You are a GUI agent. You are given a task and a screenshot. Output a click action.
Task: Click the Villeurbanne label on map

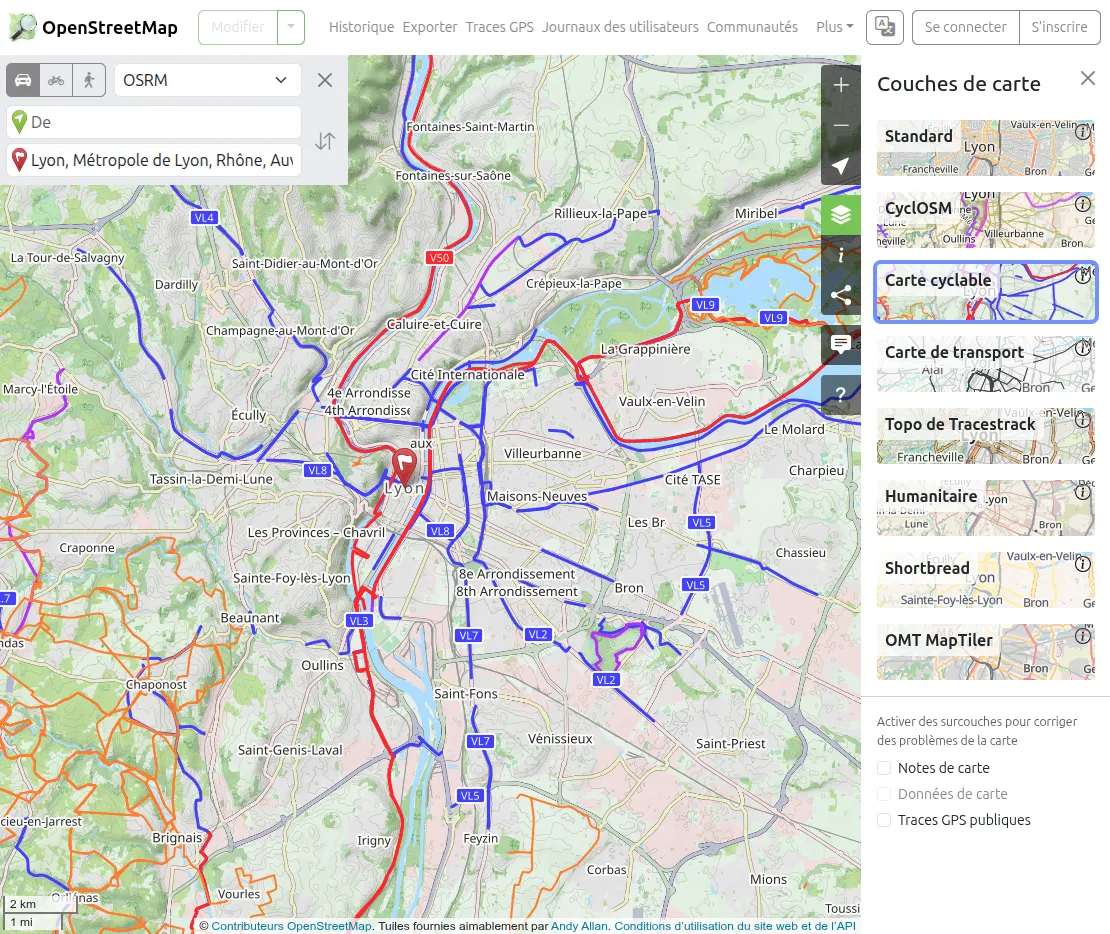coord(542,453)
